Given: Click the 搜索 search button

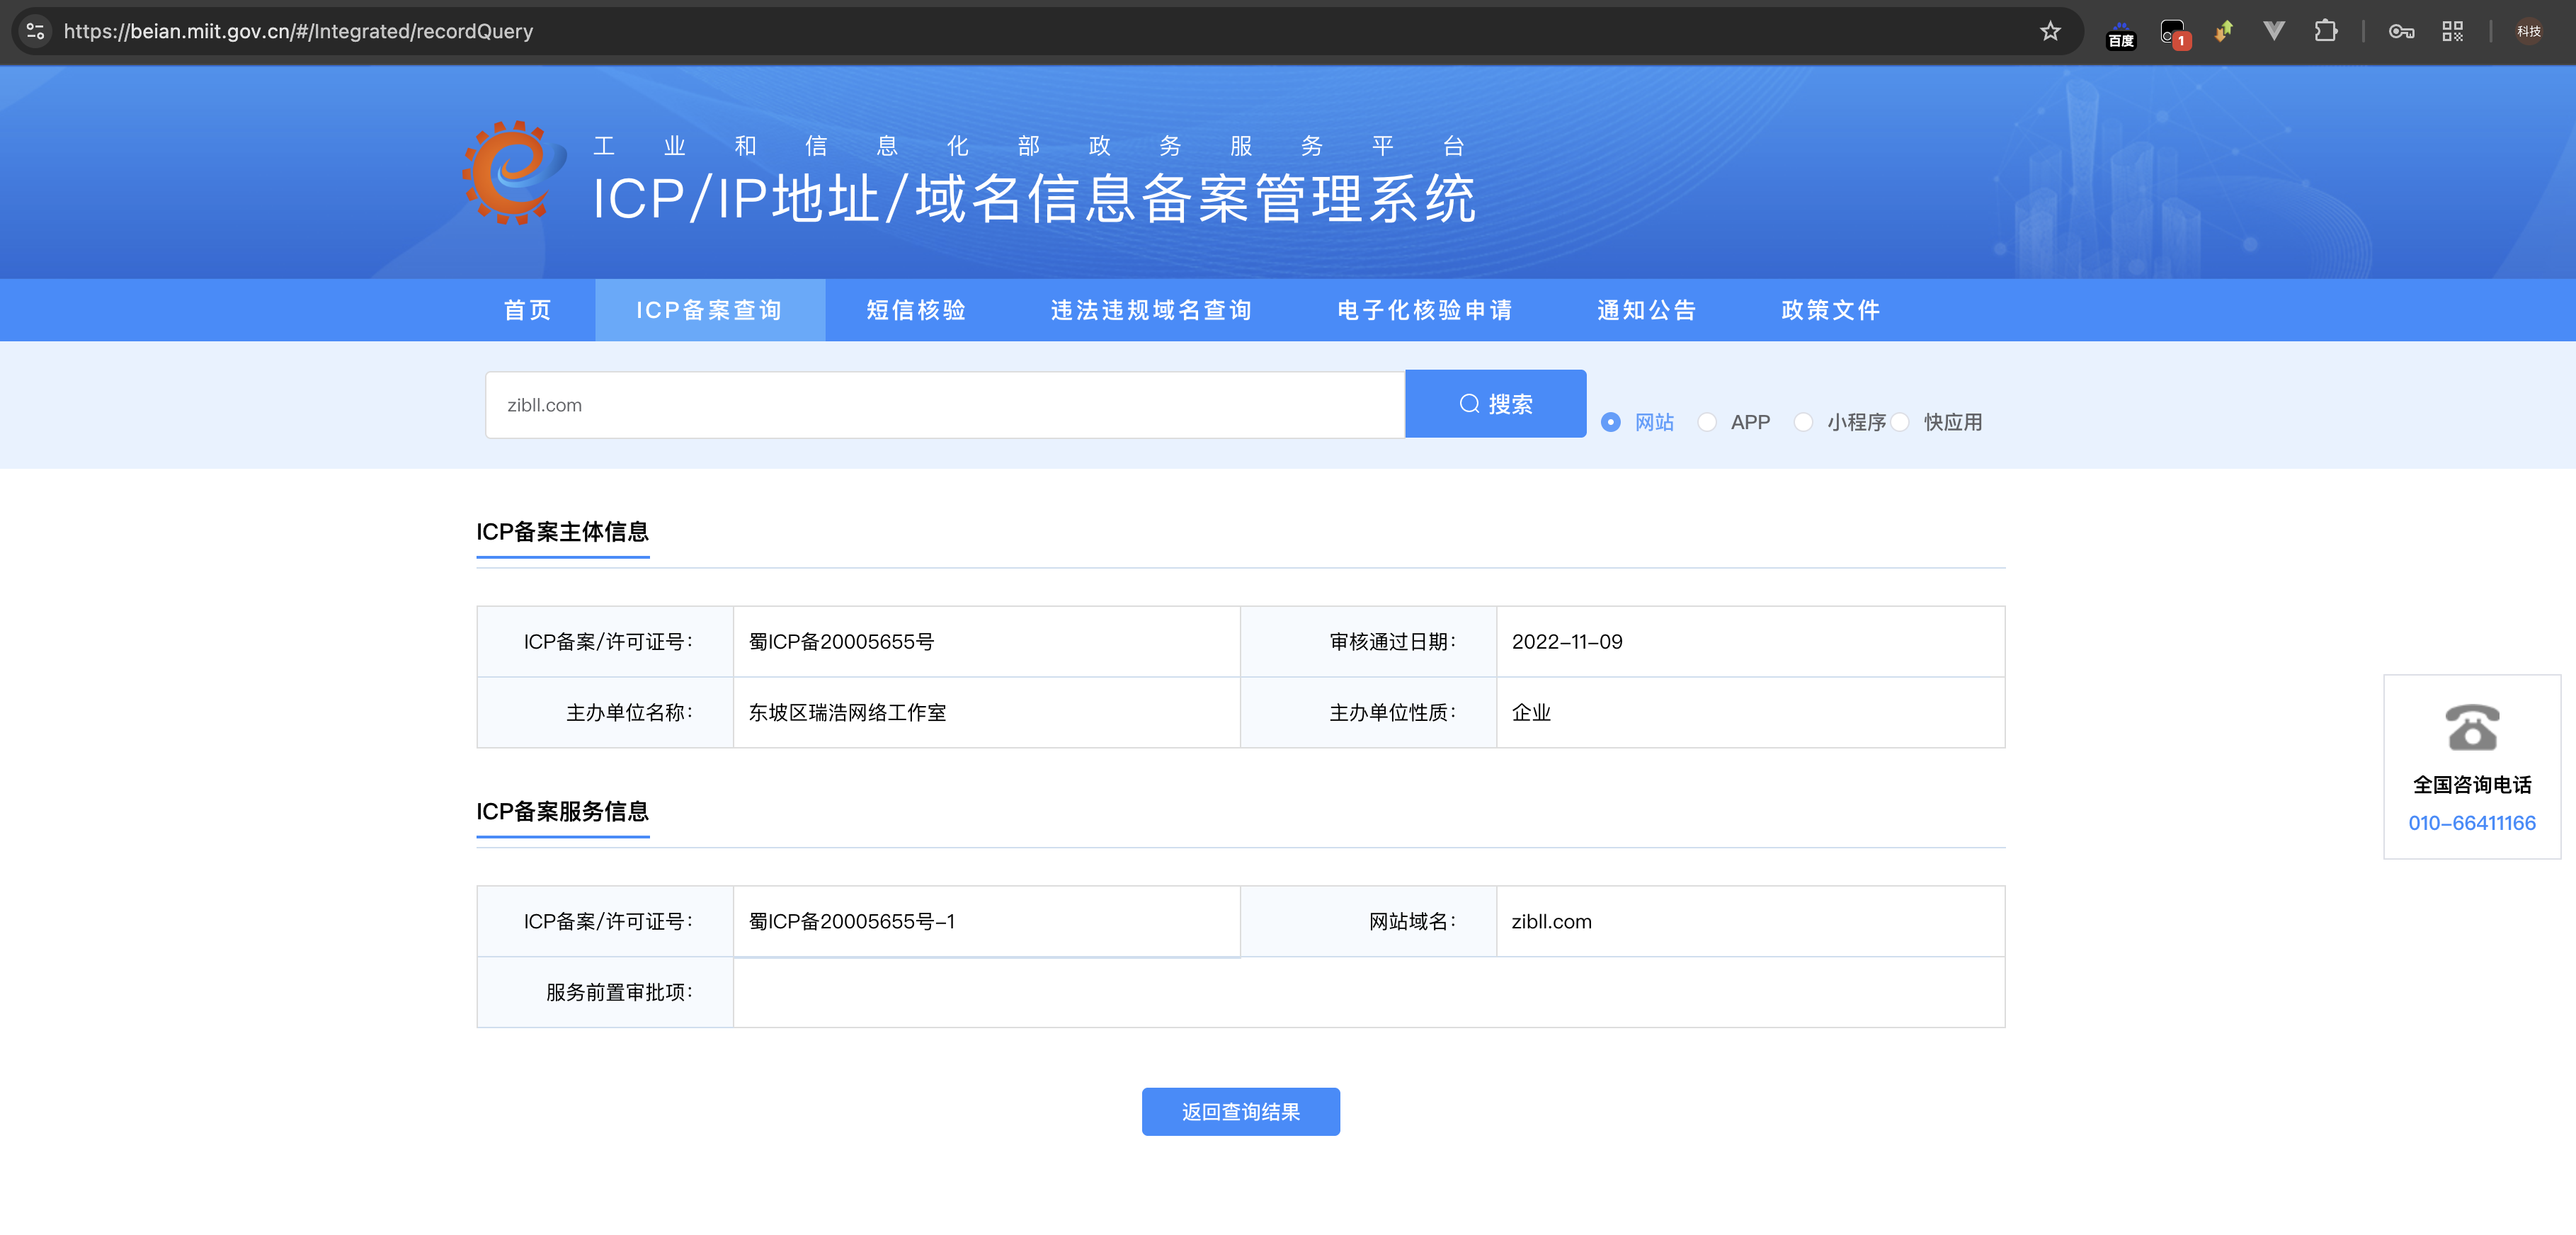Looking at the screenshot, I should pyautogui.click(x=1495, y=404).
